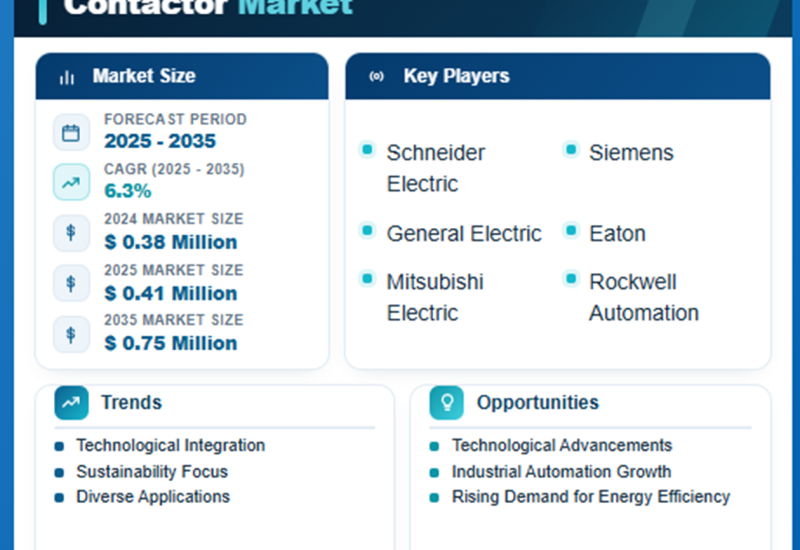Click the Technological Integration trend
This screenshot has height=550, width=800.
click(170, 445)
